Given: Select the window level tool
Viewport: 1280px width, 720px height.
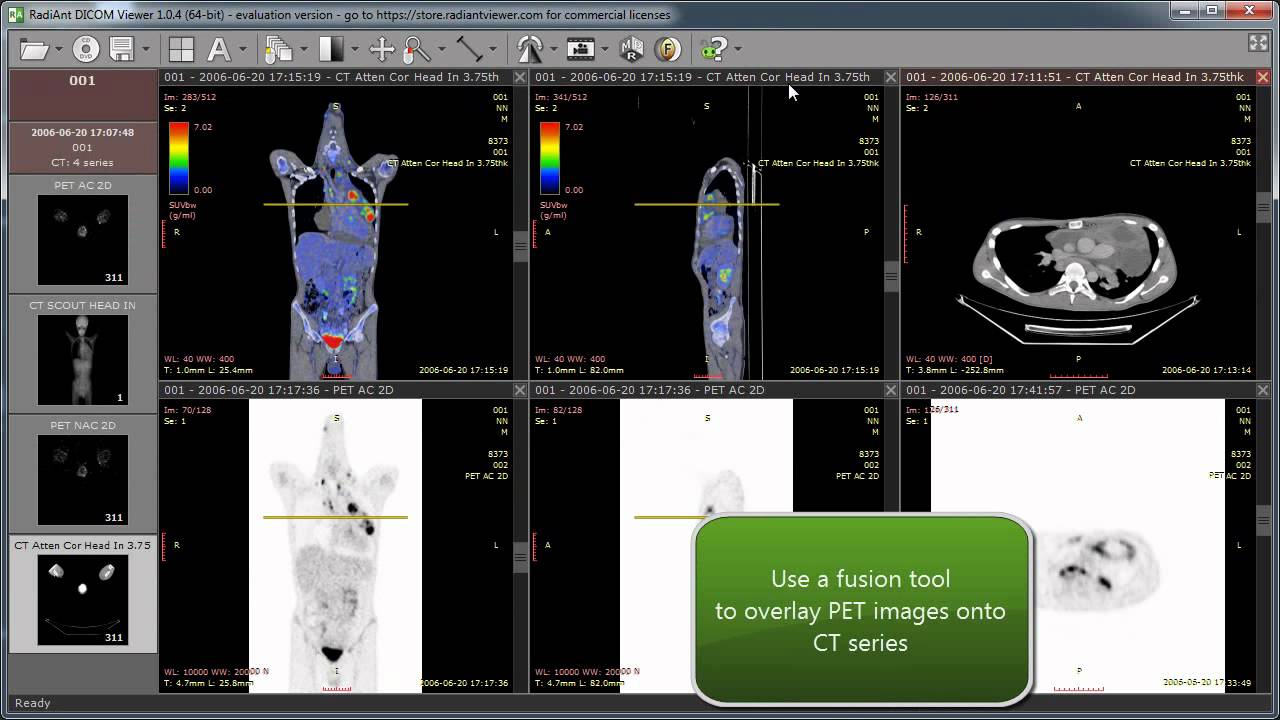Looking at the screenshot, I should pyautogui.click(x=332, y=49).
